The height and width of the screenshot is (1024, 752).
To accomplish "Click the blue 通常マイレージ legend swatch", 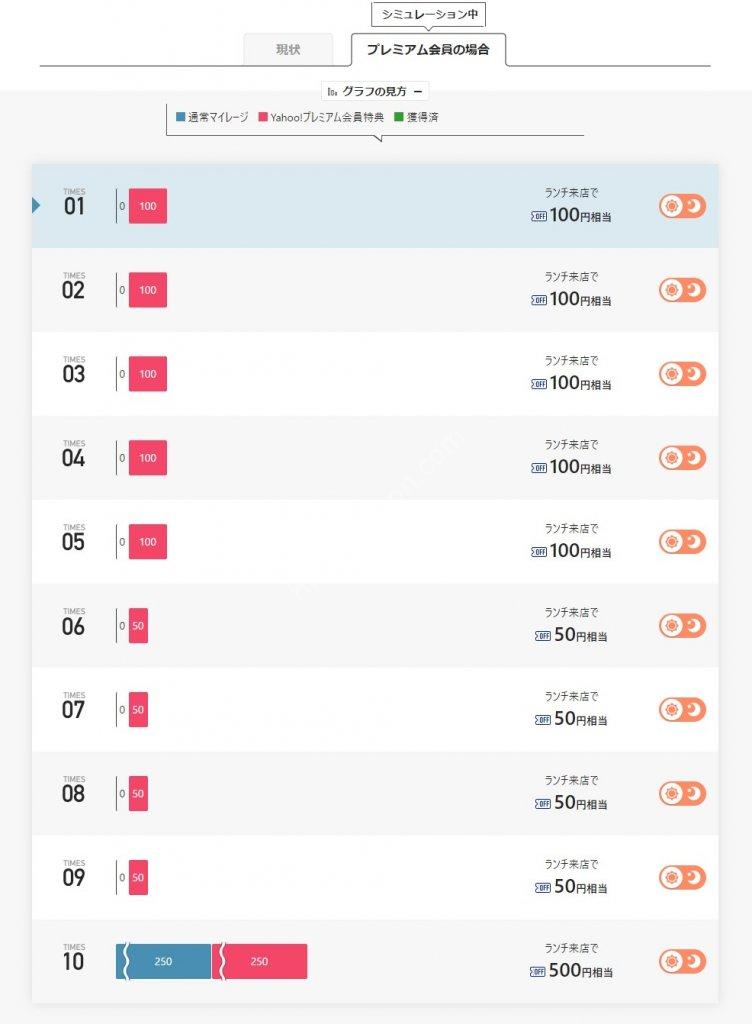I will pyautogui.click(x=181, y=117).
